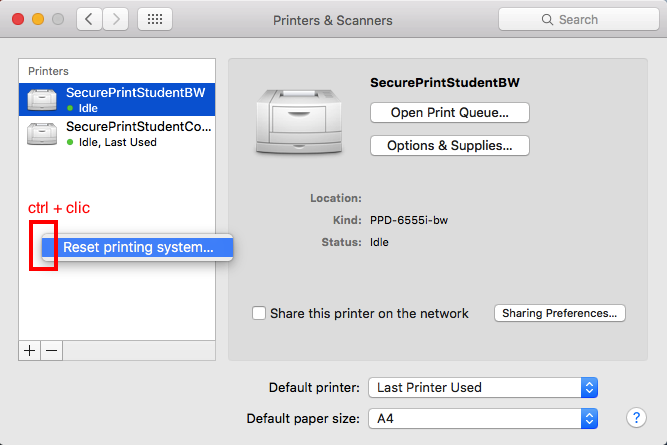Choose Reset printing system from context menu
The width and height of the screenshot is (667, 445).
(138, 247)
